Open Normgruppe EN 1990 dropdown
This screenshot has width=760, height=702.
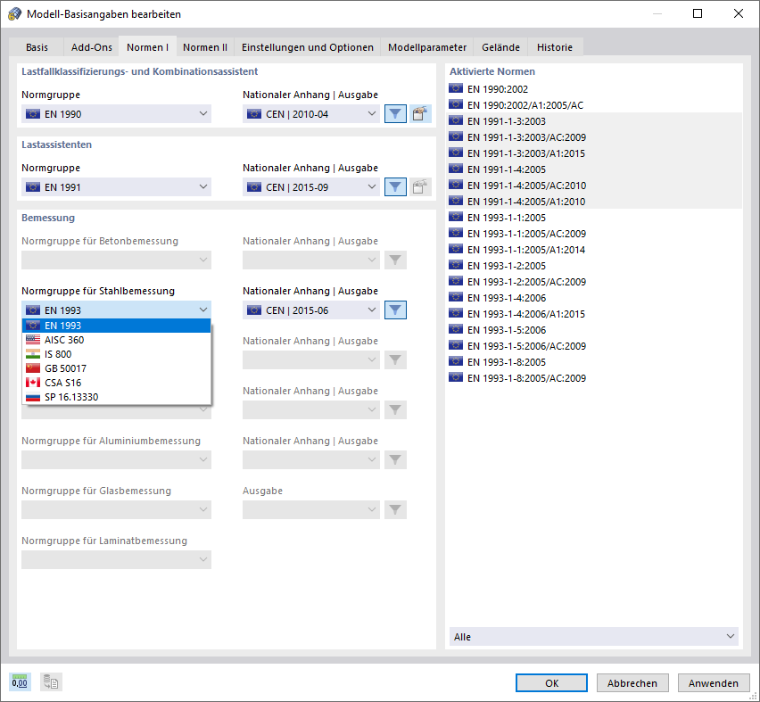coord(116,114)
